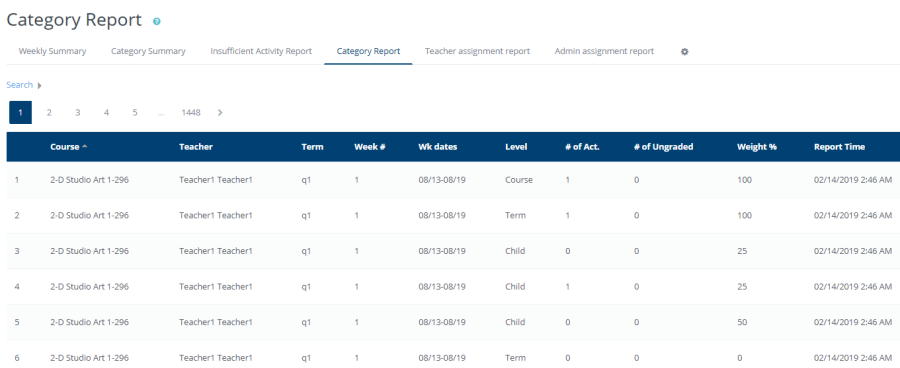Screen dimensions: 900x368
Task: Open Category Summary tab
Action: (x=148, y=51)
